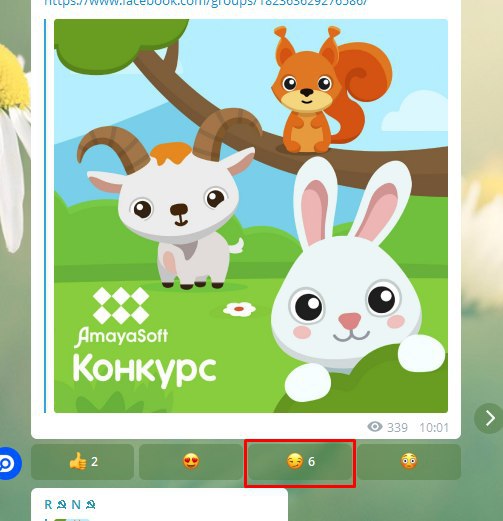Click the sender name R N in reply
The height and width of the screenshot is (521, 503).
pyautogui.click(x=70, y=505)
